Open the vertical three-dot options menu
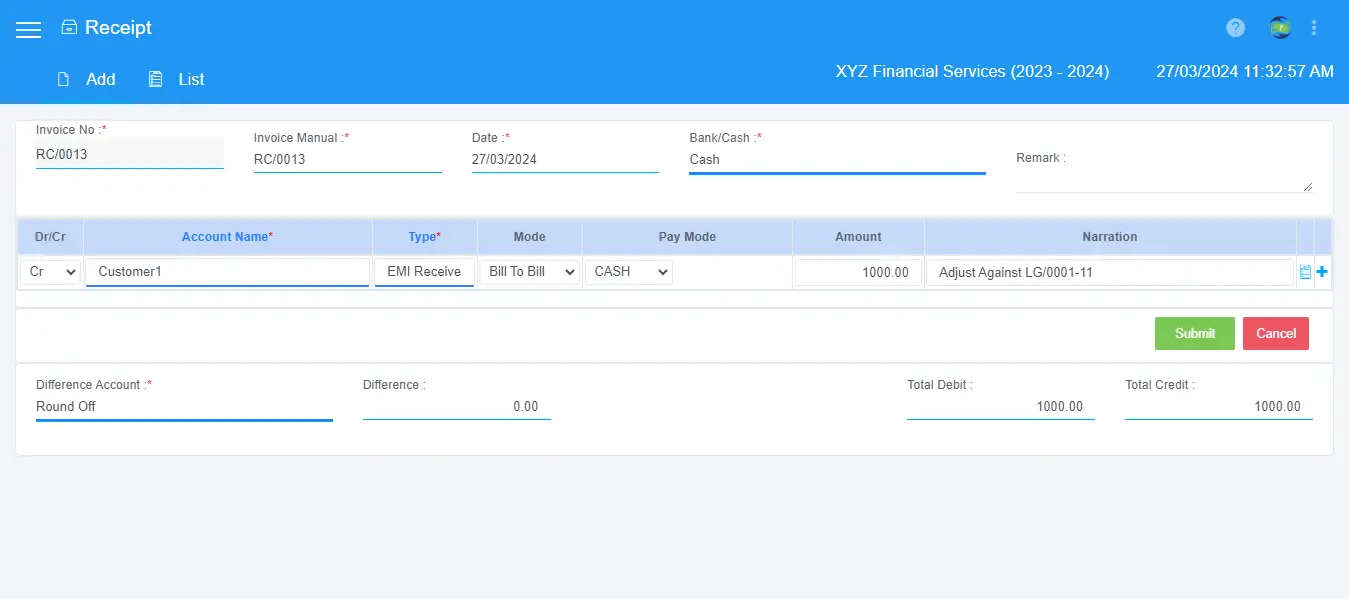The image size is (1349, 599). point(1314,28)
